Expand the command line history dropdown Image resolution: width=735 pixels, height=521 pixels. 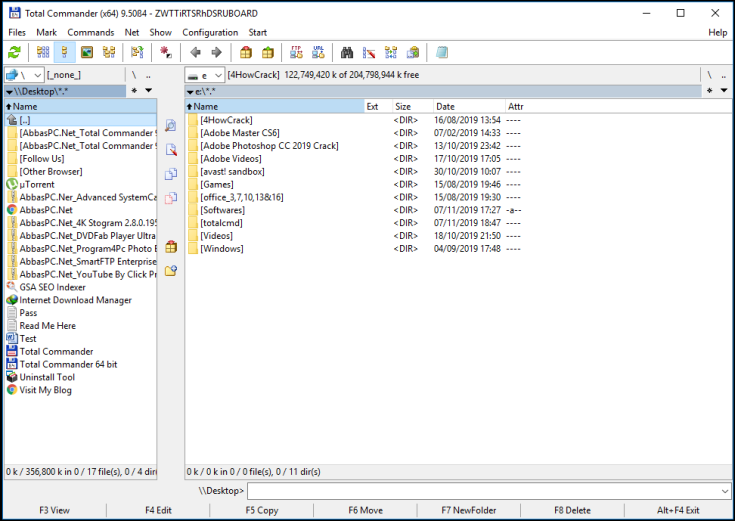[x=725, y=491]
